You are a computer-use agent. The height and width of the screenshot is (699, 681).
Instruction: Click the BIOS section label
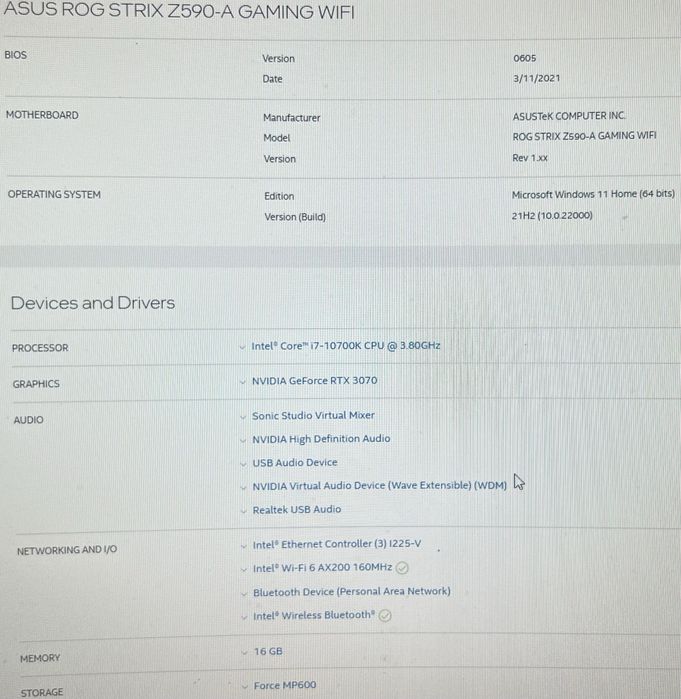point(16,55)
